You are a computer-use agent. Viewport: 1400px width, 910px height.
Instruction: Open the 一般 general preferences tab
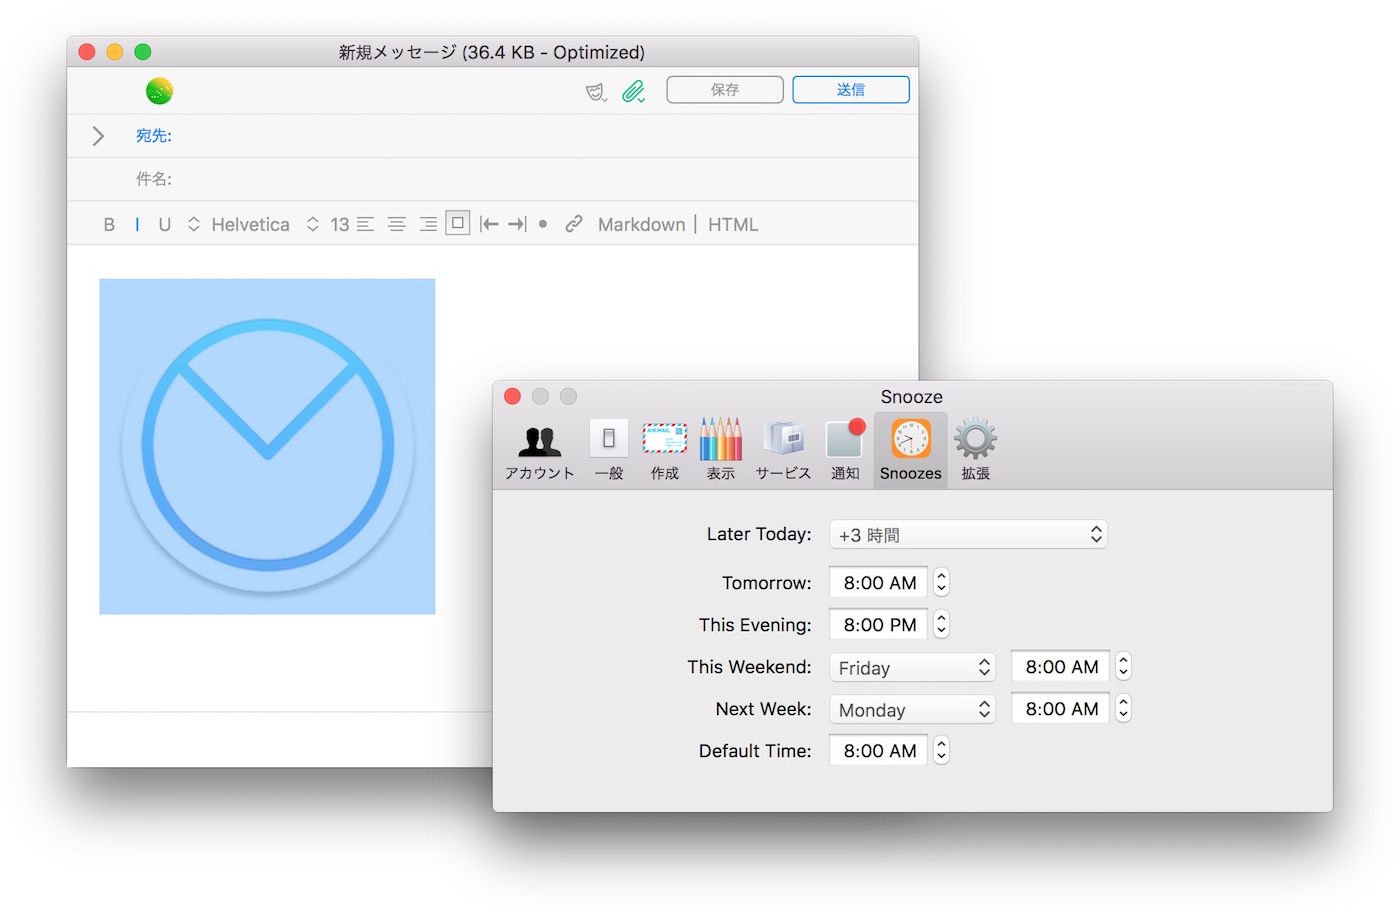click(609, 450)
